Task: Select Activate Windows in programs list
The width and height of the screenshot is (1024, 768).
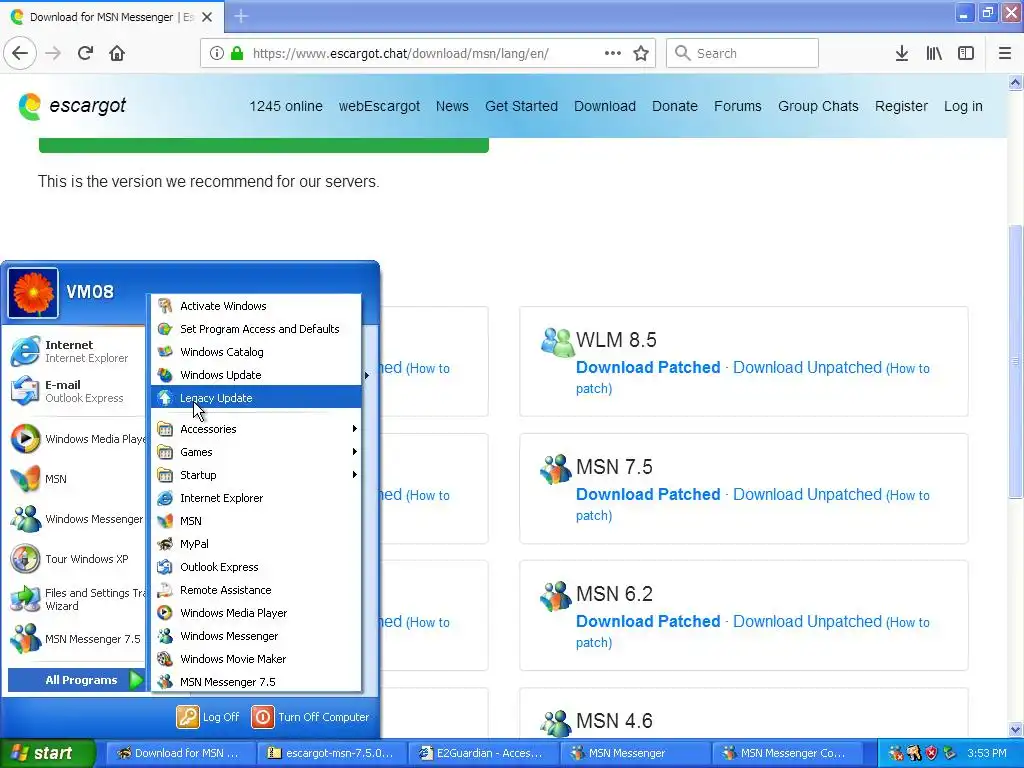Action: (256, 306)
